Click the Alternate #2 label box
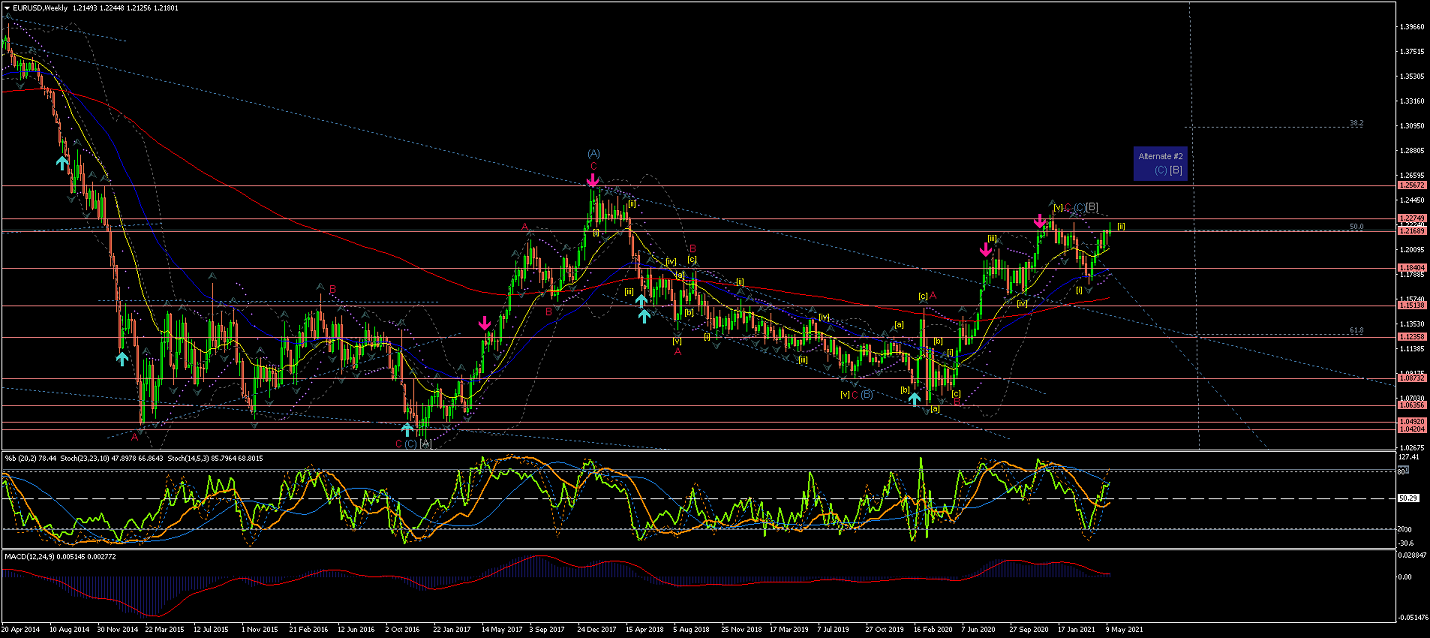1430x638 pixels. coord(1160,164)
